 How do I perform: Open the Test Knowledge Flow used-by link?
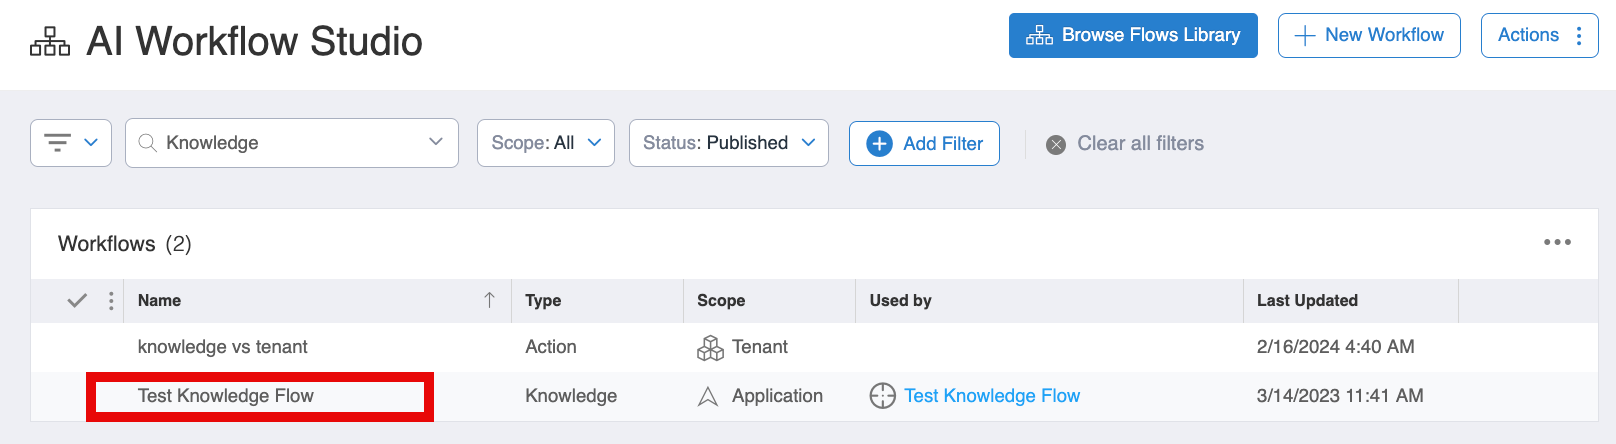click(991, 396)
